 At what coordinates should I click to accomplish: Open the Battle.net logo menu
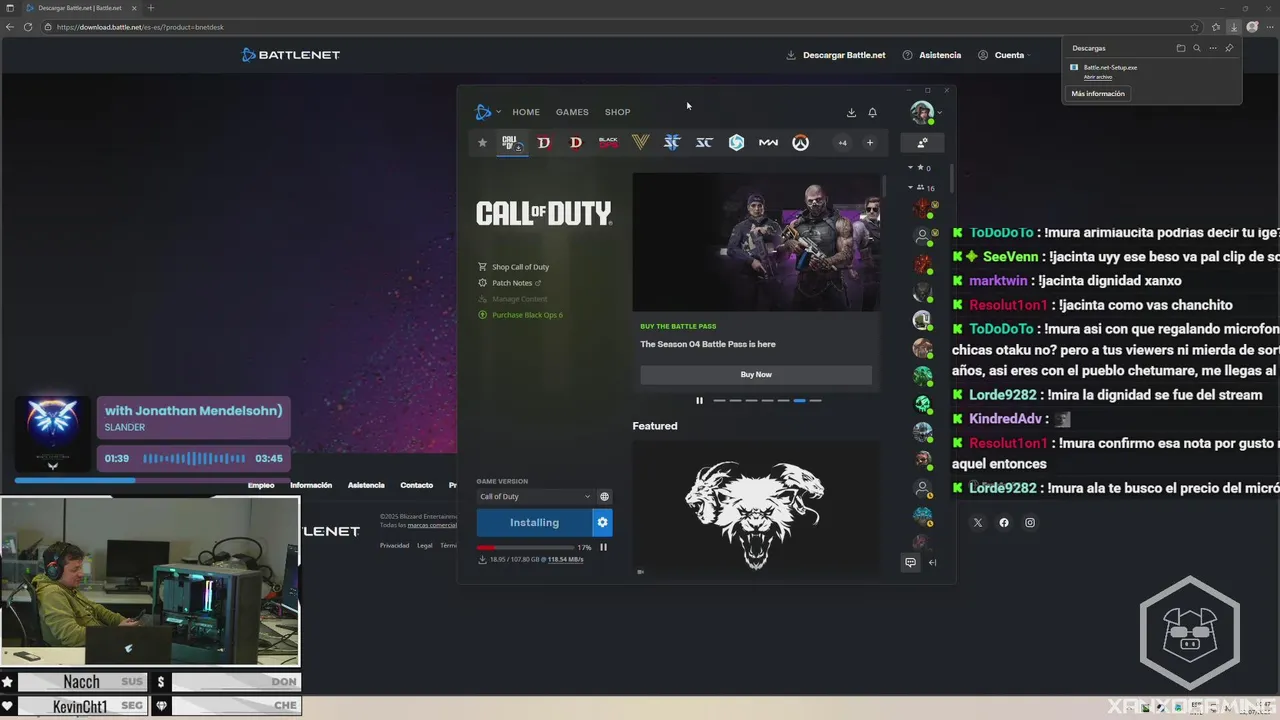[x=487, y=112]
